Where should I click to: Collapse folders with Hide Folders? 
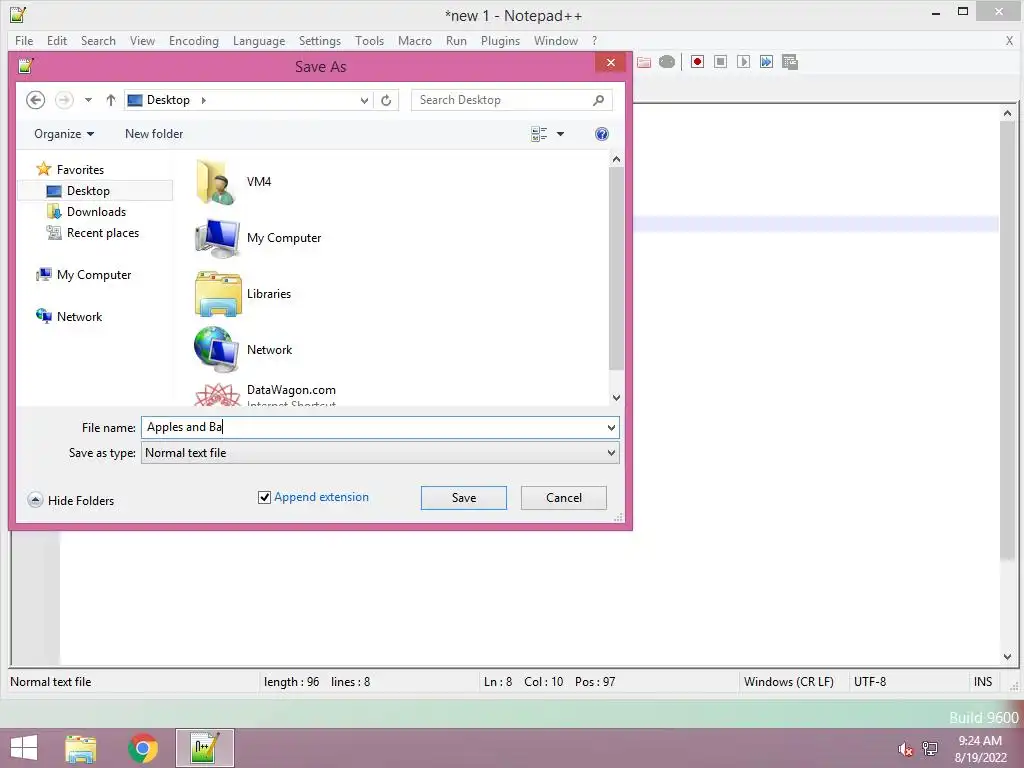point(71,501)
